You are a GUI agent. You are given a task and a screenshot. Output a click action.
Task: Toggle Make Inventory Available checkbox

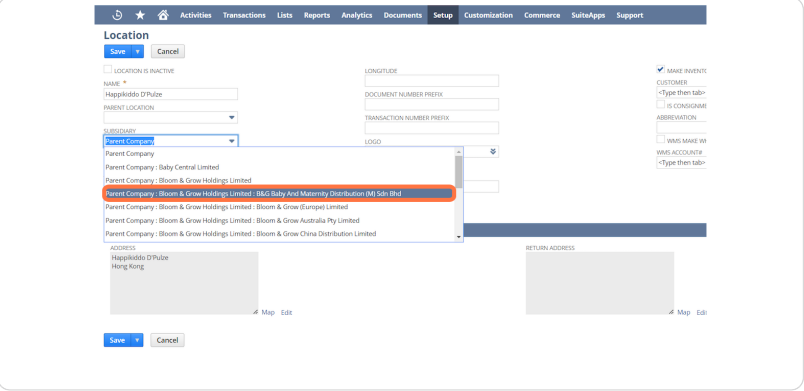(660, 69)
